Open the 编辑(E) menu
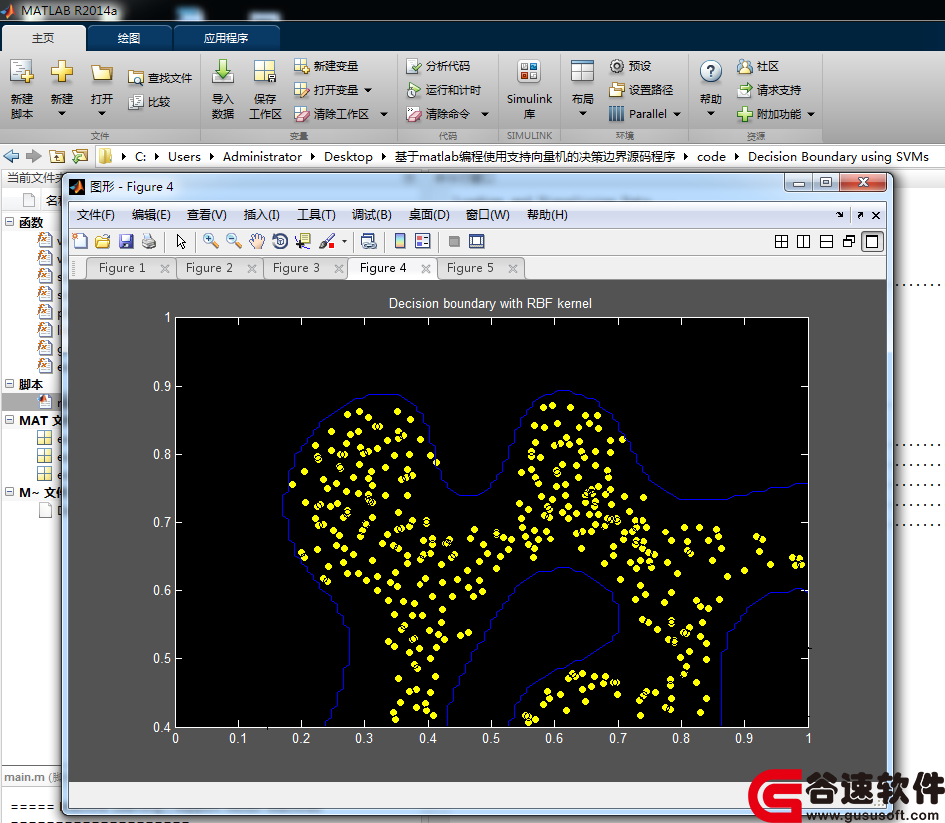The image size is (945, 823). coord(151,215)
